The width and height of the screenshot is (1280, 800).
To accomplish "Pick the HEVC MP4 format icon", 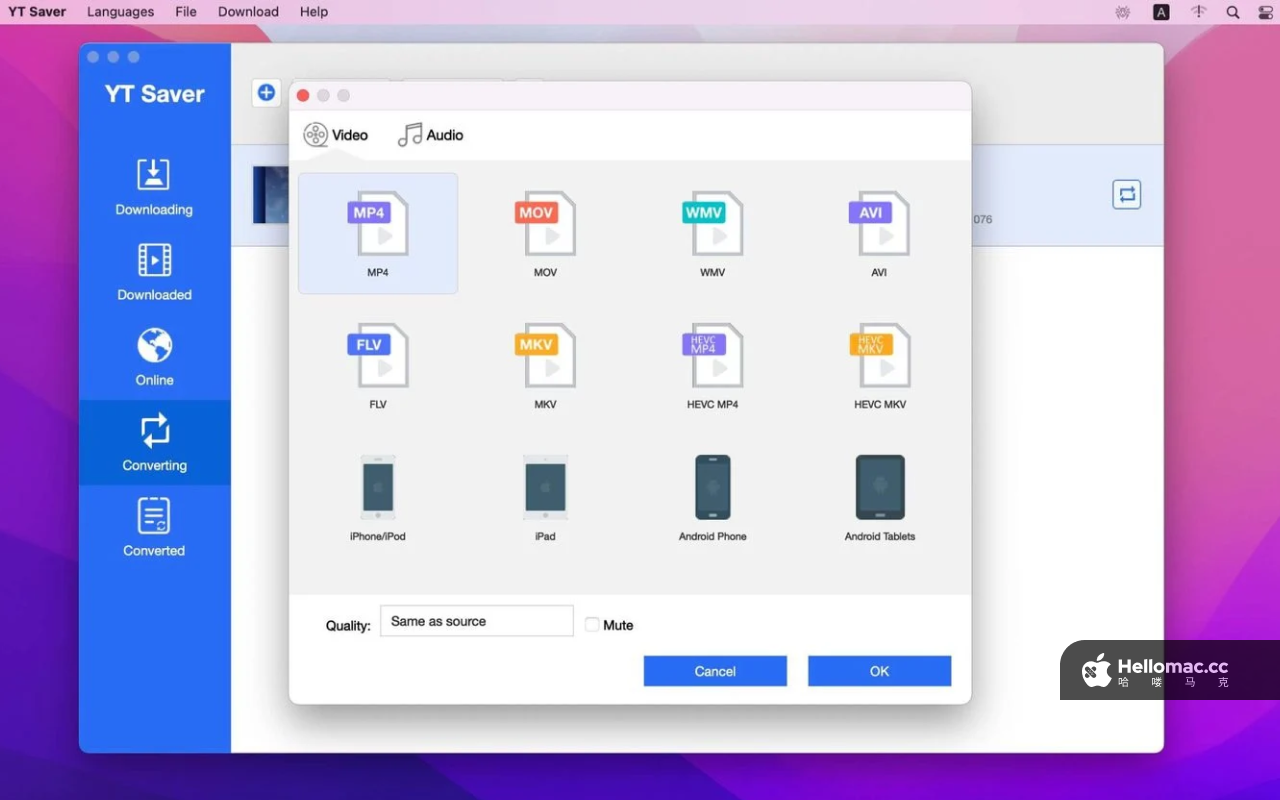I will point(713,355).
